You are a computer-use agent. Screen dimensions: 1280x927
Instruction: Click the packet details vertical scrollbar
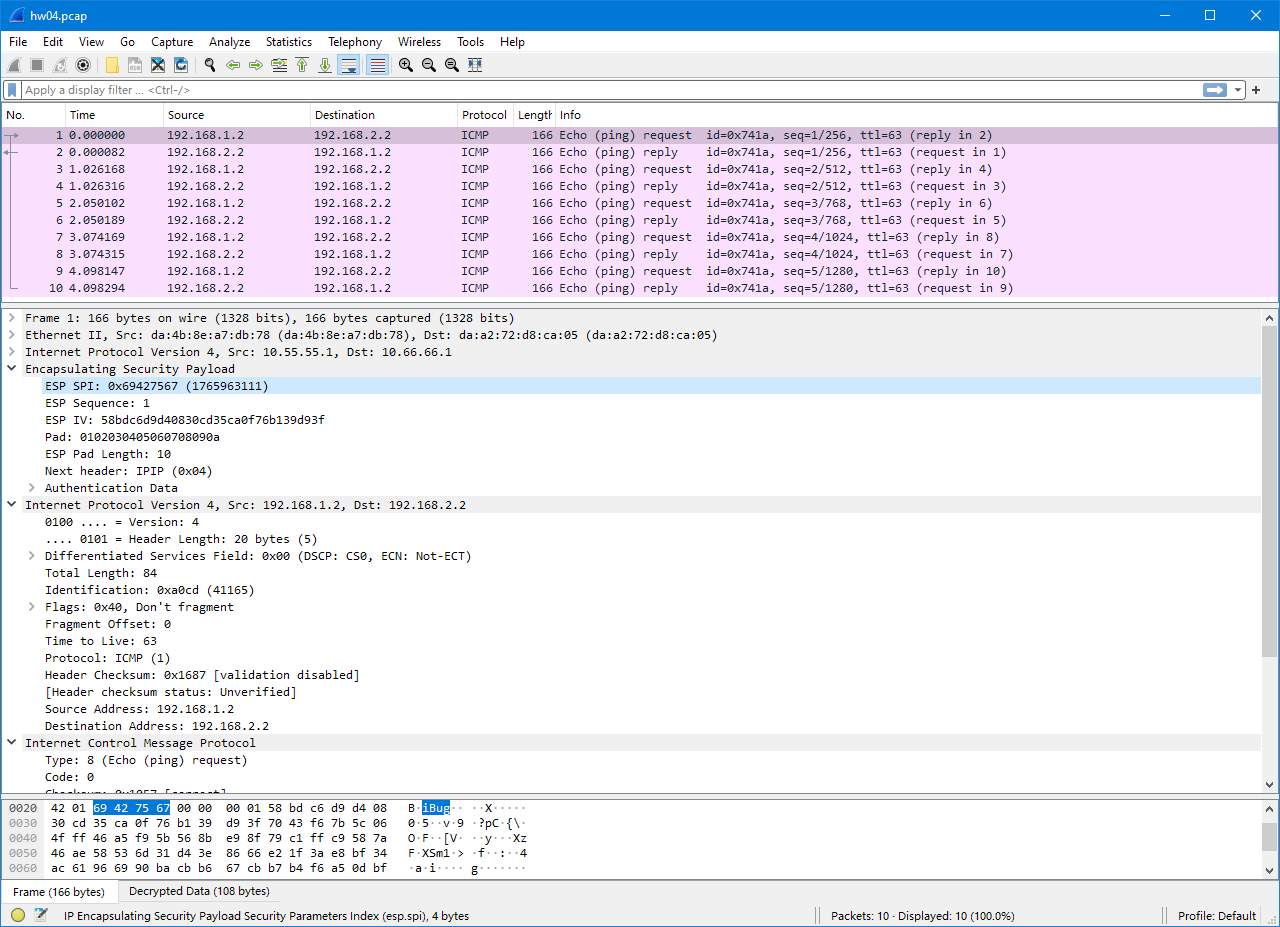click(x=1270, y=551)
